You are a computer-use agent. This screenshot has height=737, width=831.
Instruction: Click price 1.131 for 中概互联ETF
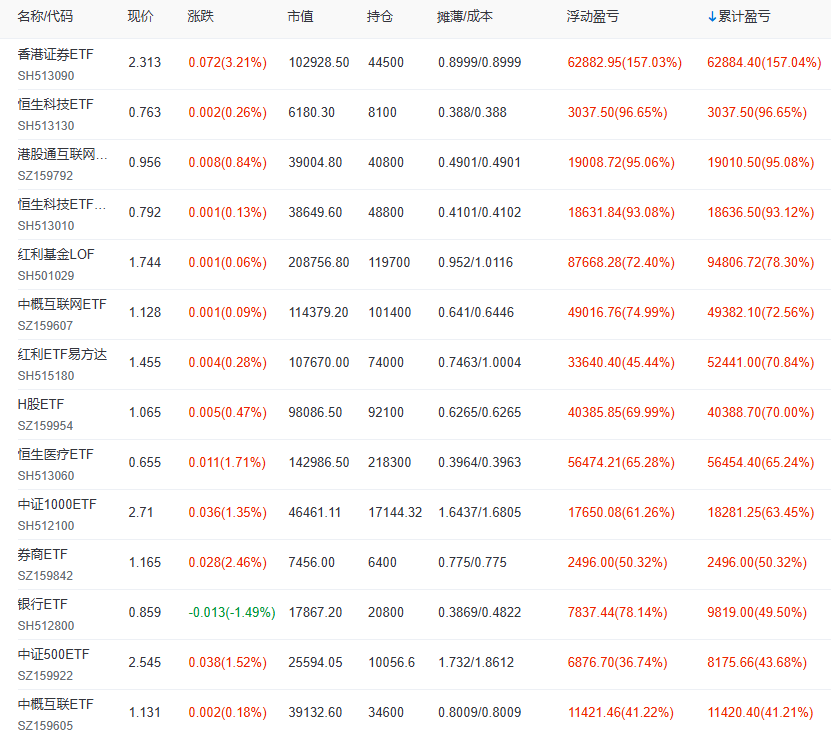(145, 712)
